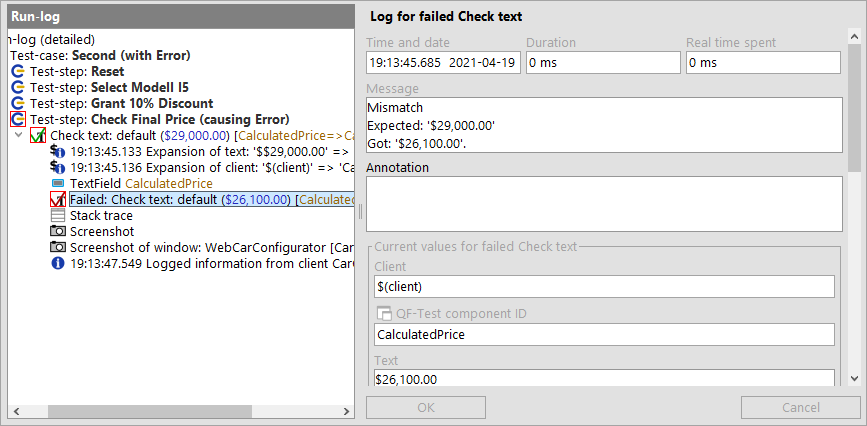867x426 pixels.
Task: Click inside the Annotation text area
Action: [604, 204]
